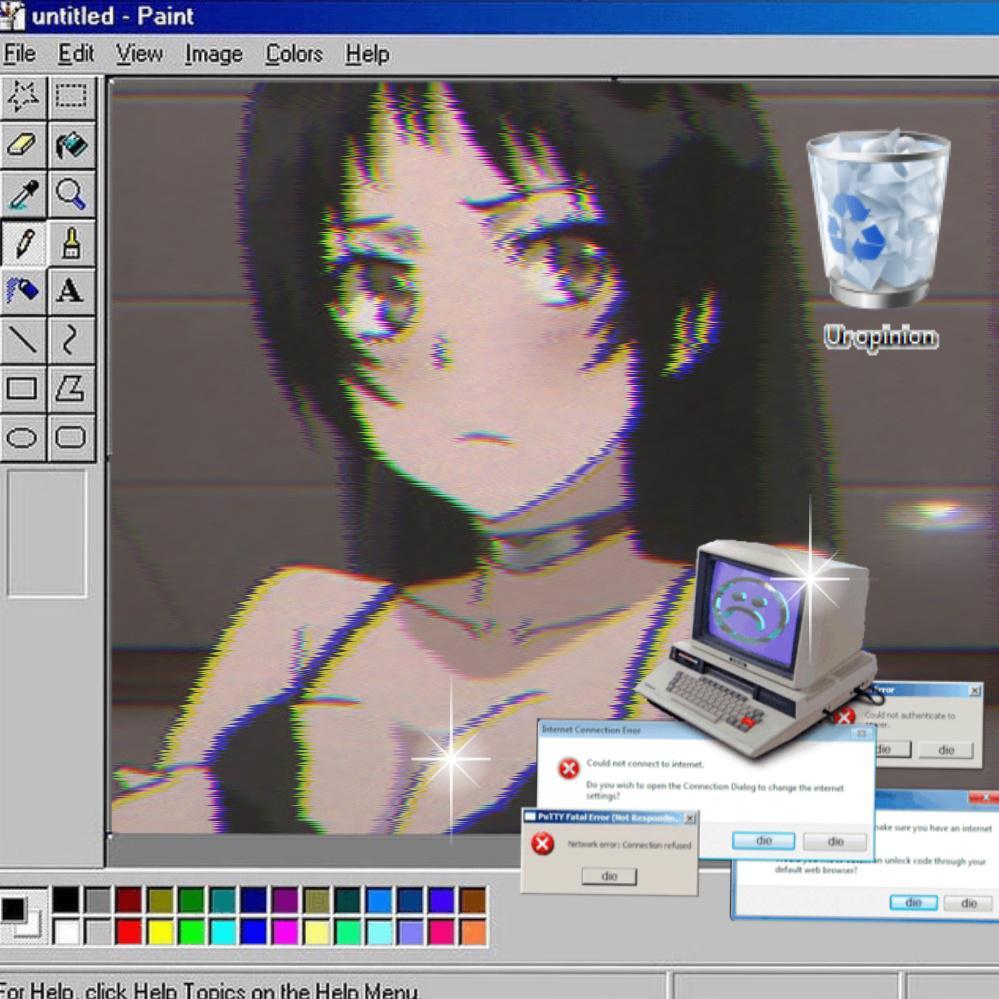Choose the straight Line tool

pyautogui.click(x=23, y=339)
